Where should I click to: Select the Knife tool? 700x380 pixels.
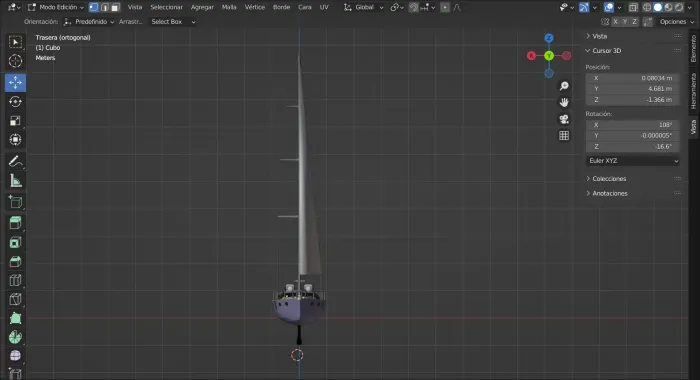pyautogui.click(x=15, y=299)
